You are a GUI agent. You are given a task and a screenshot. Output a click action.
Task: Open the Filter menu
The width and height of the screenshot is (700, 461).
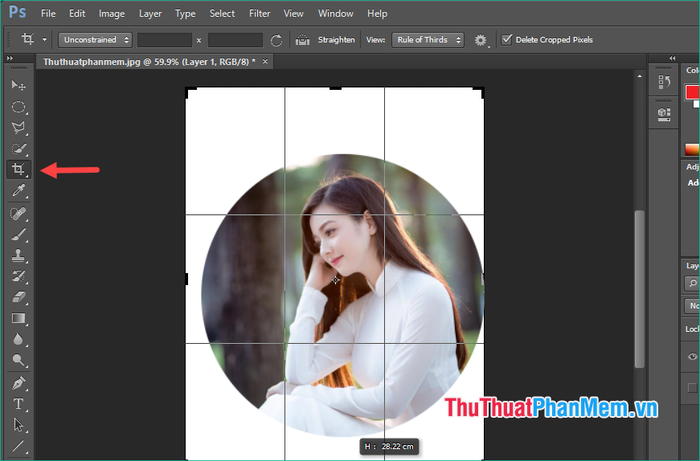pos(259,14)
